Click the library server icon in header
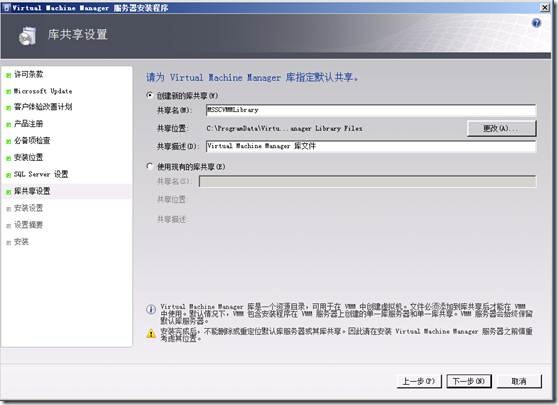Image resolution: width=558 pixels, height=405 pixels. pyautogui.click(x=27, y=36)
